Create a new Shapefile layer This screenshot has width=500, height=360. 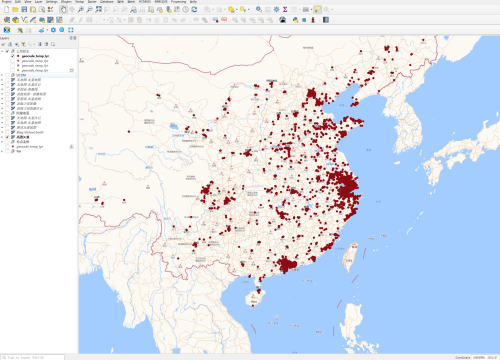[24, 20]
